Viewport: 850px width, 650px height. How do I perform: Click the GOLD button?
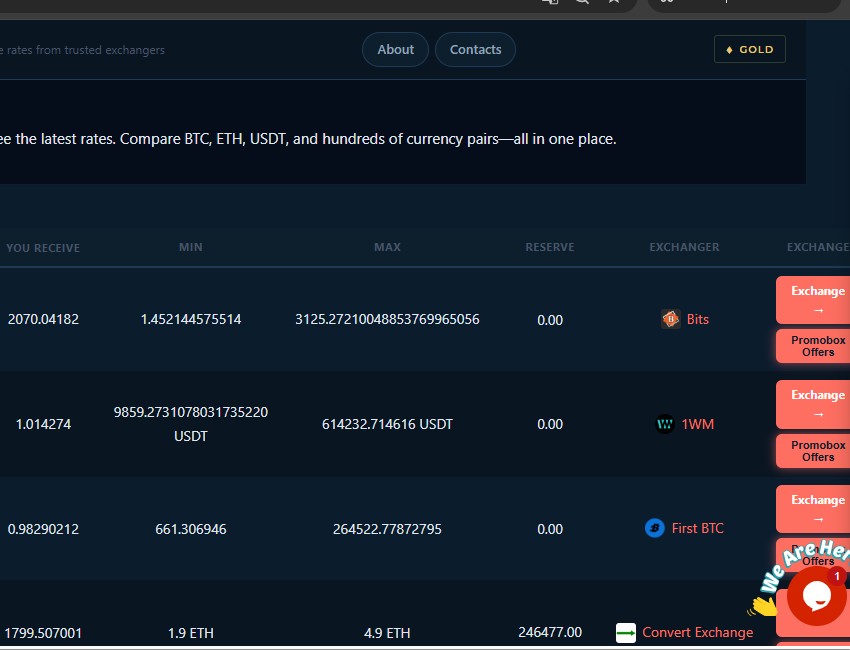click(749, 48)
